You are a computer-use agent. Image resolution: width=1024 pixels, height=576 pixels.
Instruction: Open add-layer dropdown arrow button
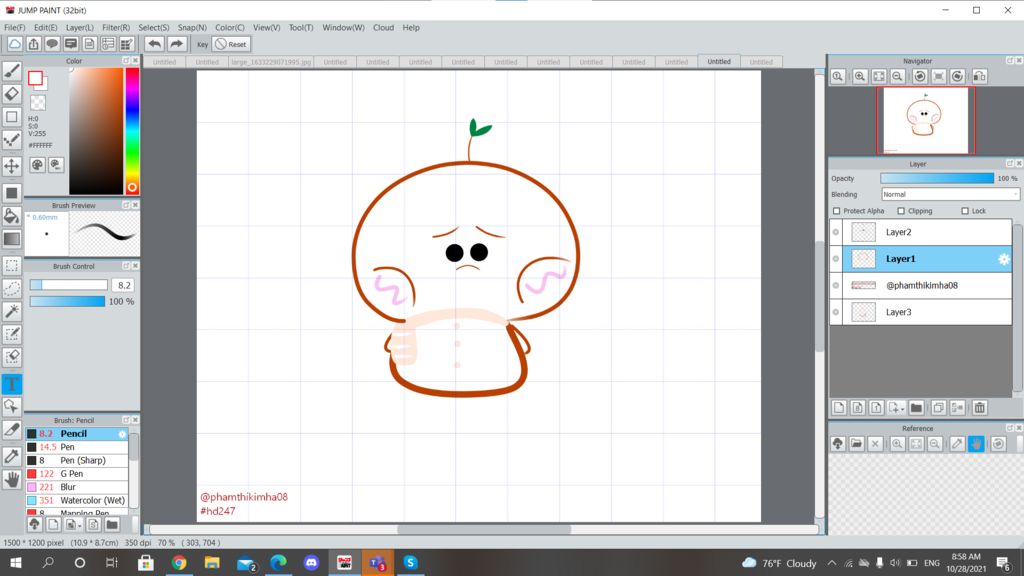(x=897, y=408)
